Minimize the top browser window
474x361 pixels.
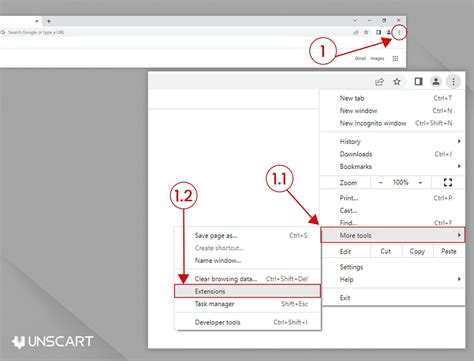tap(370, 20)
